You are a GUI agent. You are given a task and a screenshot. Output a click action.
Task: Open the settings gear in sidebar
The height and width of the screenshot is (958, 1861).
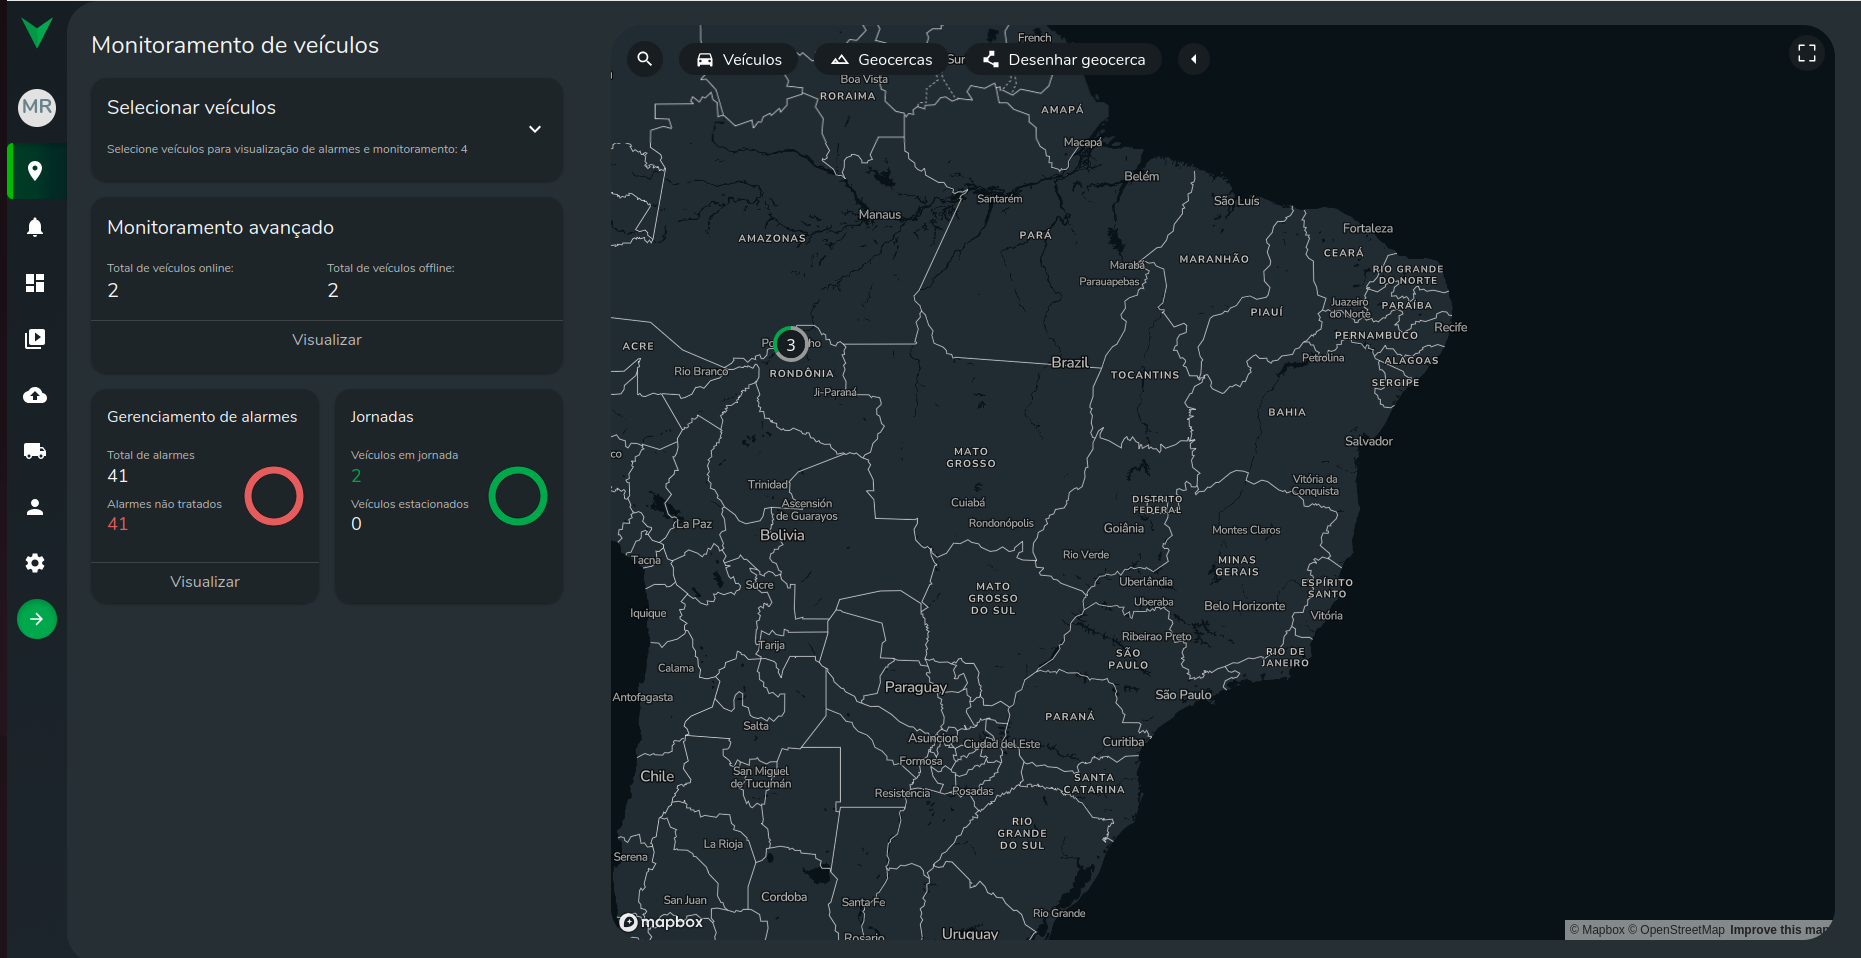pyautogui.click(x=36, y=563)
